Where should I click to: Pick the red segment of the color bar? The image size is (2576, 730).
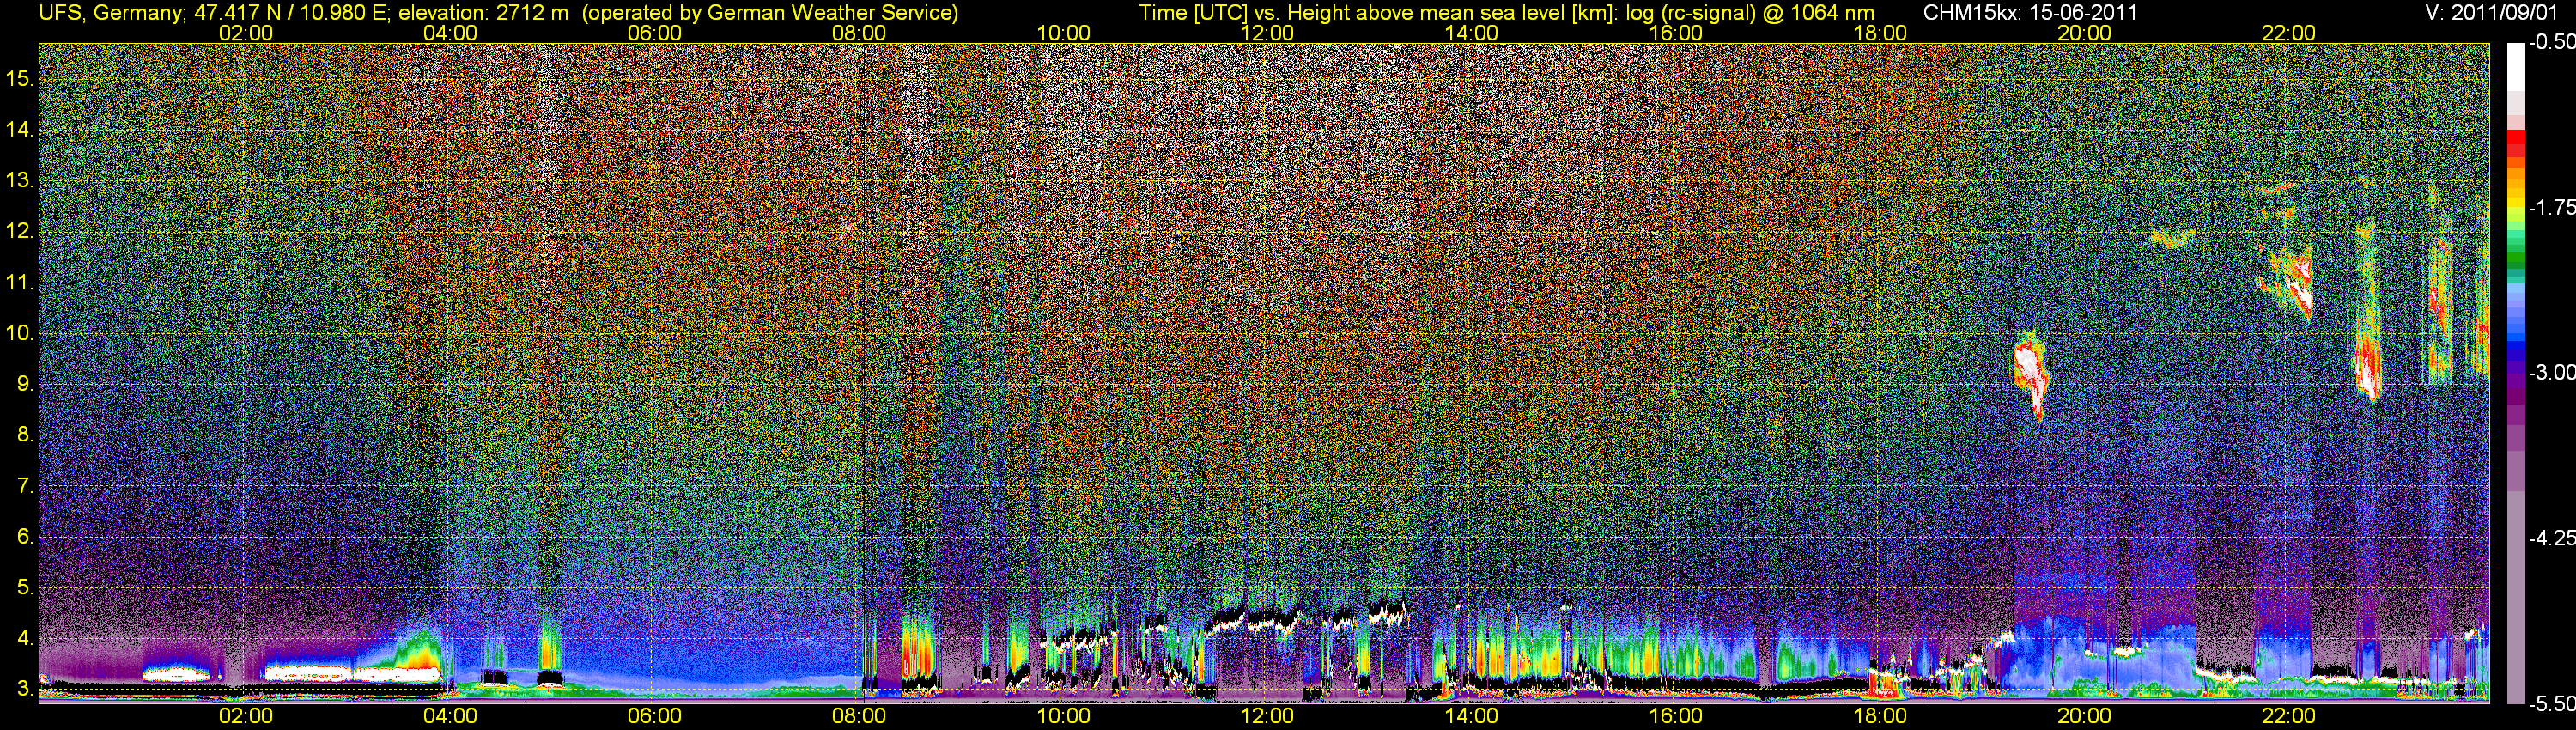(x=2515, y=150)
